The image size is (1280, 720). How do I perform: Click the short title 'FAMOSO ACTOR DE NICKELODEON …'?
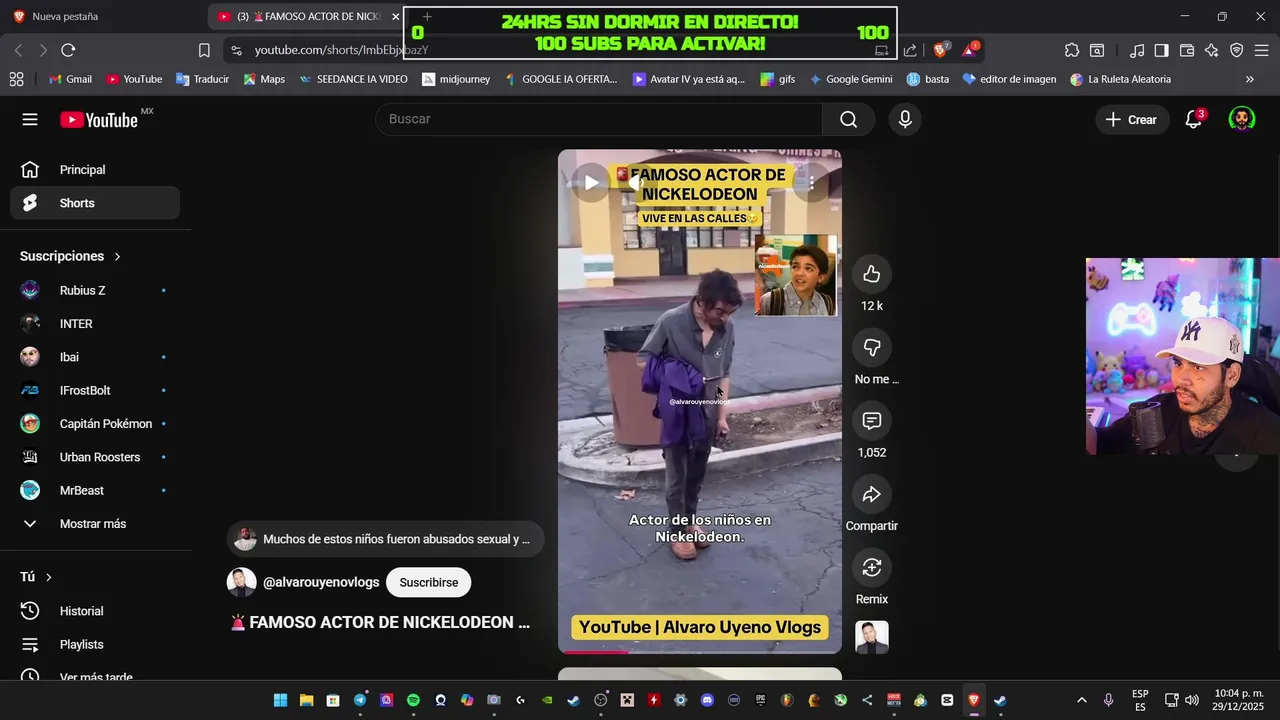(380, 622)
